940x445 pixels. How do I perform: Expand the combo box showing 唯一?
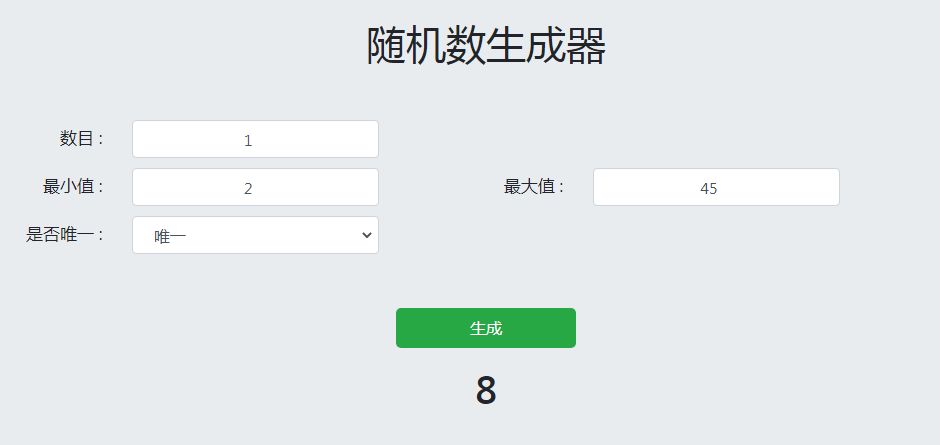pyautogui.click(x=255, y=235)
